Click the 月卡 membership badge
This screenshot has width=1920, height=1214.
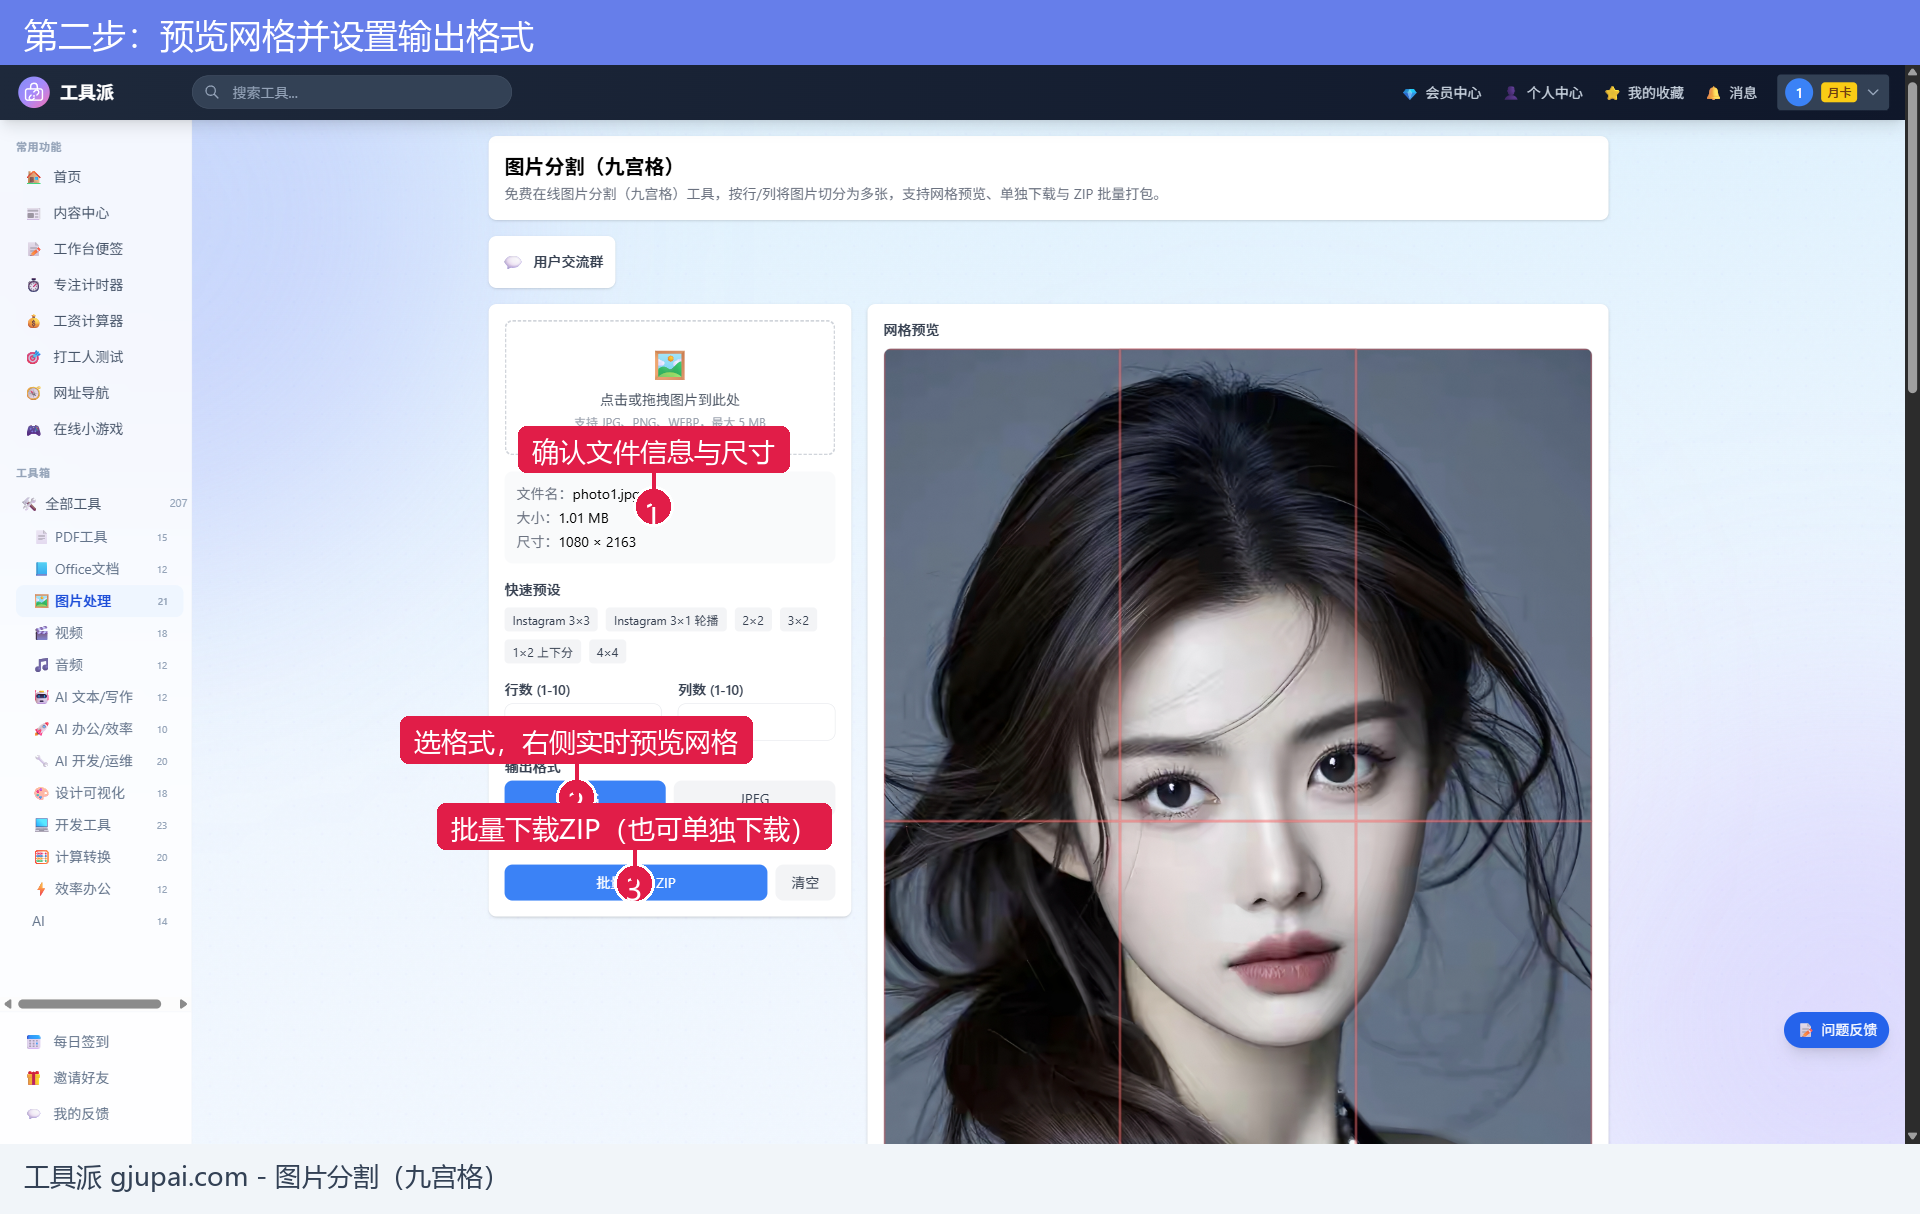pyautogui.click(x=1839, y=92)
